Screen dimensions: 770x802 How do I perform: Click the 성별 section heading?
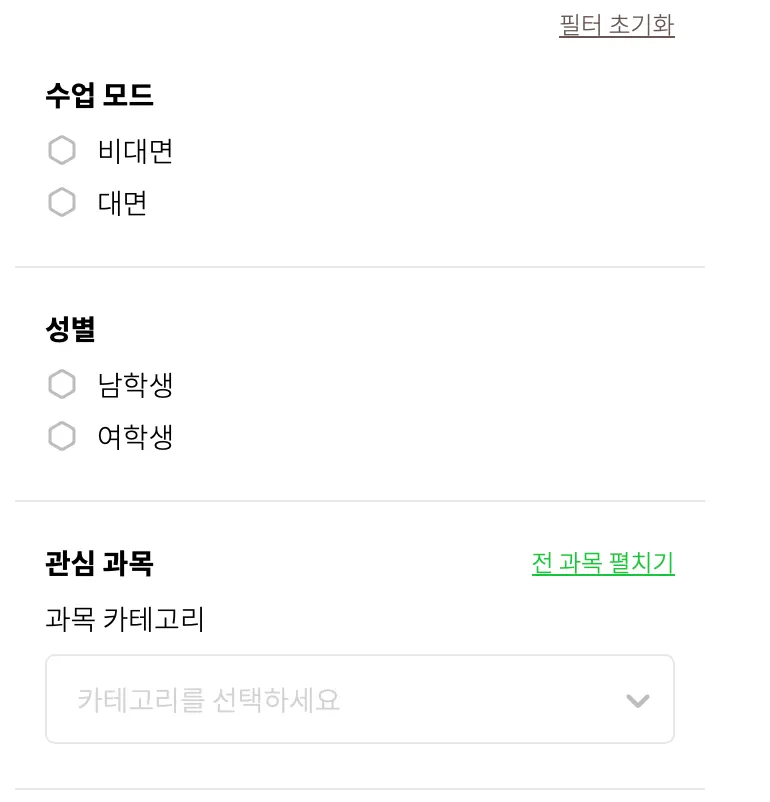click(x=70, y=330)
